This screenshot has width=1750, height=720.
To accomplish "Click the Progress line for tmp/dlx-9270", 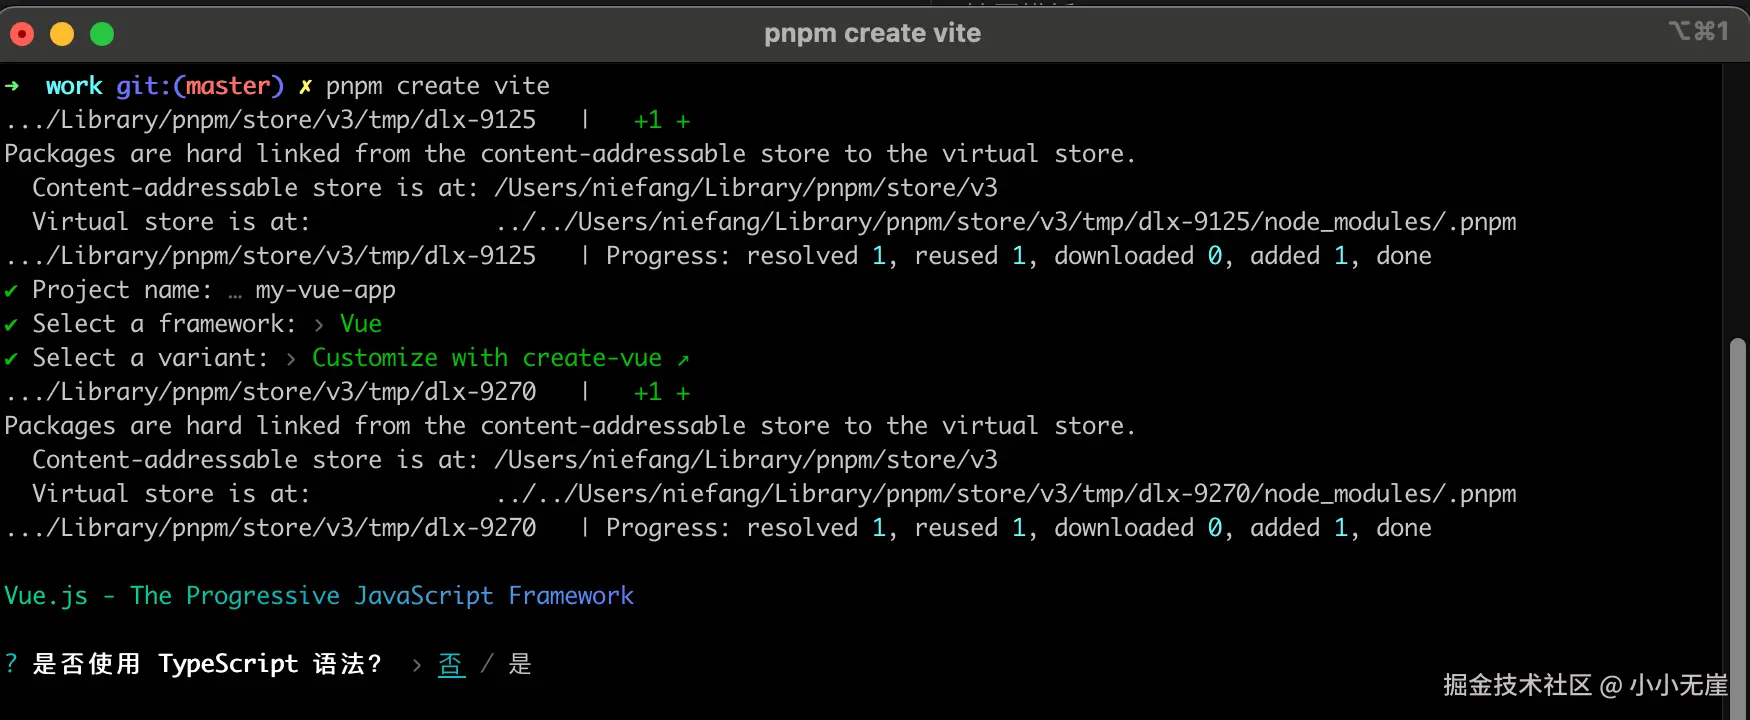I will [718, 528].
